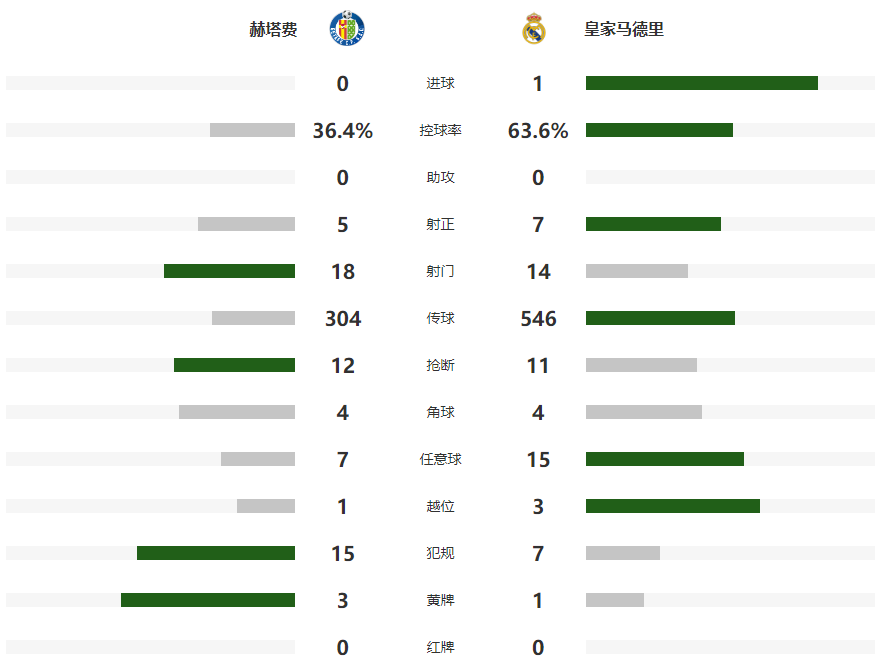
Task: Select the 进球 stat label
Action: (440, 84)
